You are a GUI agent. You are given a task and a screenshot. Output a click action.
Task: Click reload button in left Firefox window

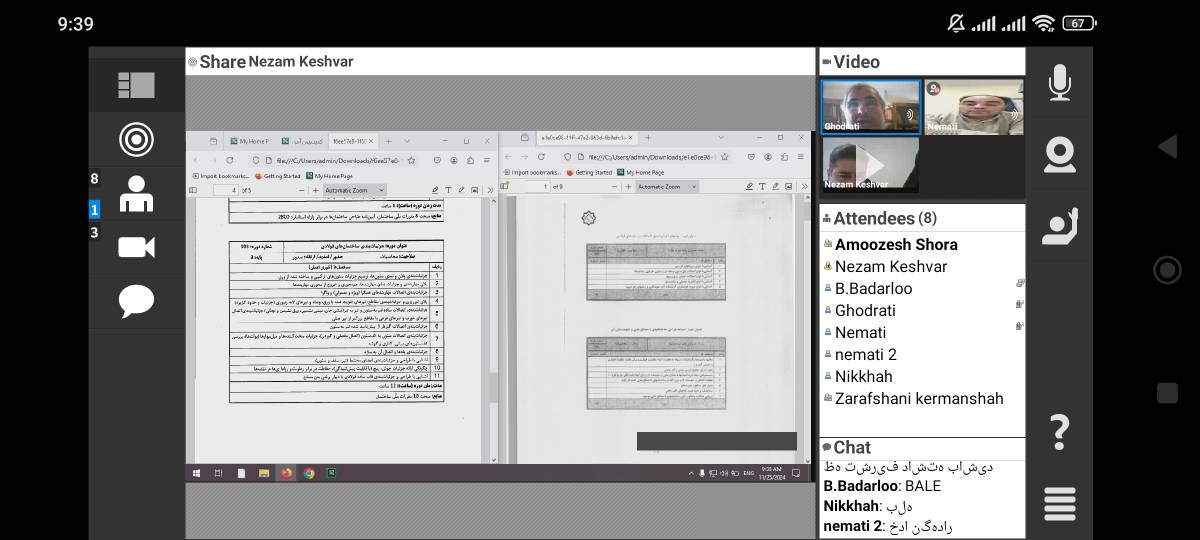pos(229,160)
